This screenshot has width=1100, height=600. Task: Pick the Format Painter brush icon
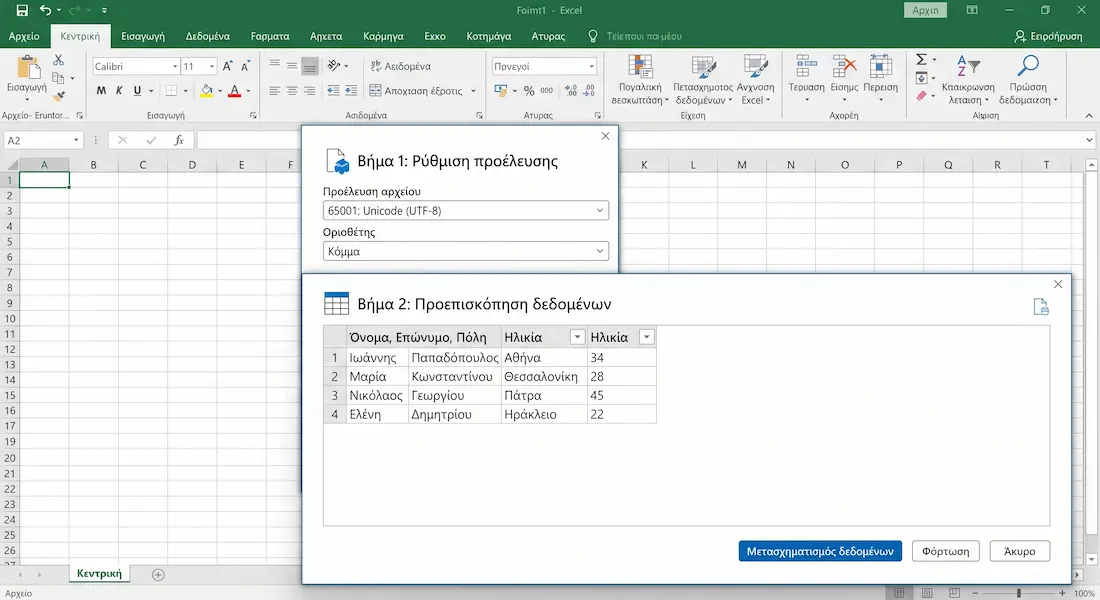pyautogui.click(x=59, y=96)
